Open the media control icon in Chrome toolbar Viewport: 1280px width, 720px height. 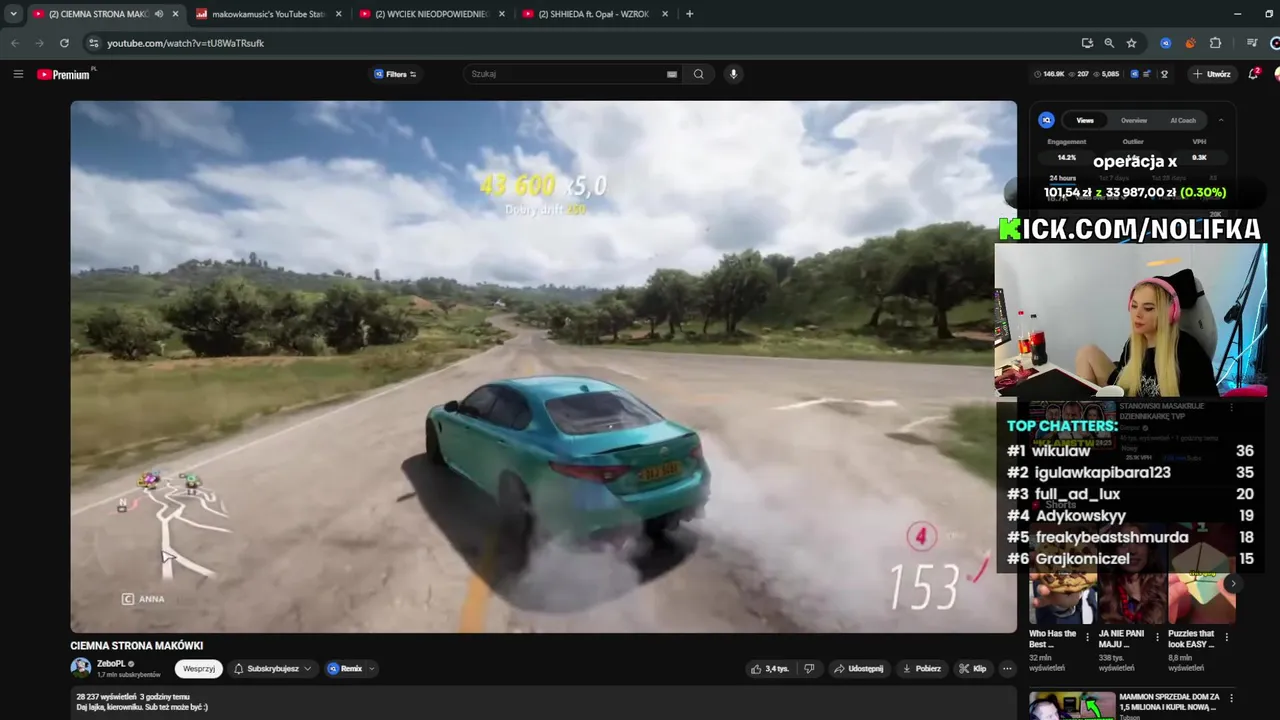point(1252,43)
